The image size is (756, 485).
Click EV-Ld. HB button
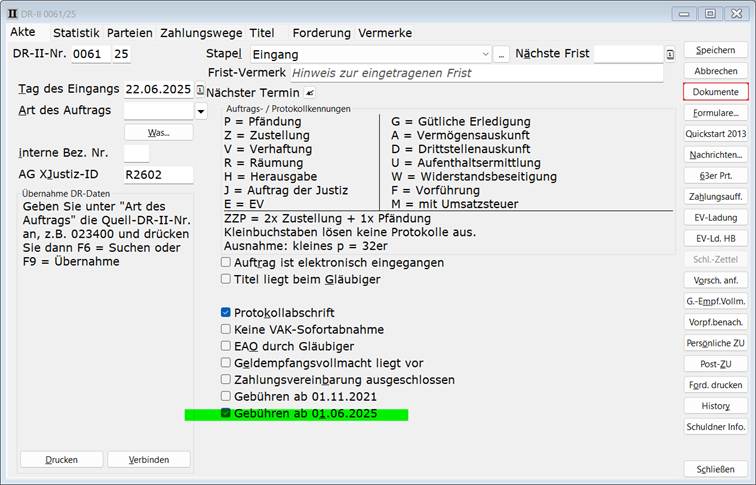point(716,238)
